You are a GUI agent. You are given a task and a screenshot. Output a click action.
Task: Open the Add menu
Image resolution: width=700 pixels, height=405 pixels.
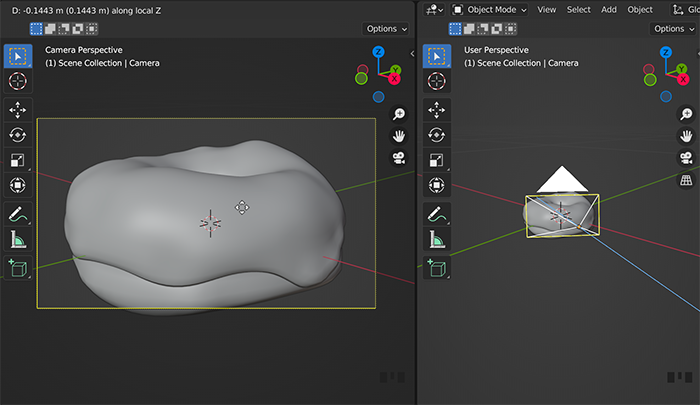point(609,9)
